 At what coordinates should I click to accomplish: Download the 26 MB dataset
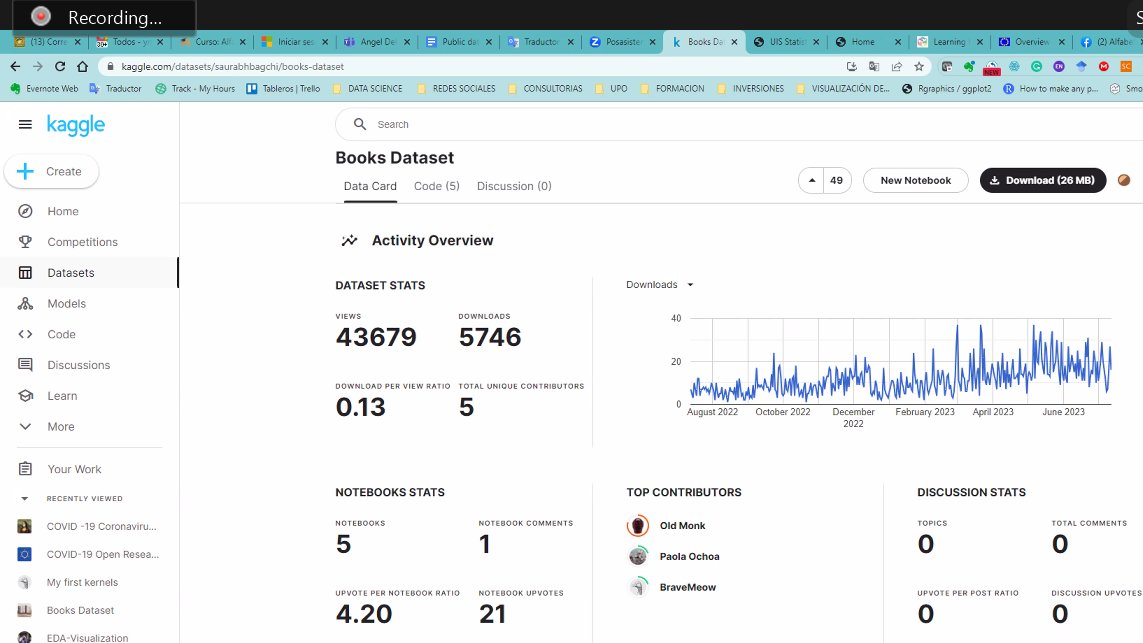pyautogui.click(x=1042, y=180)
